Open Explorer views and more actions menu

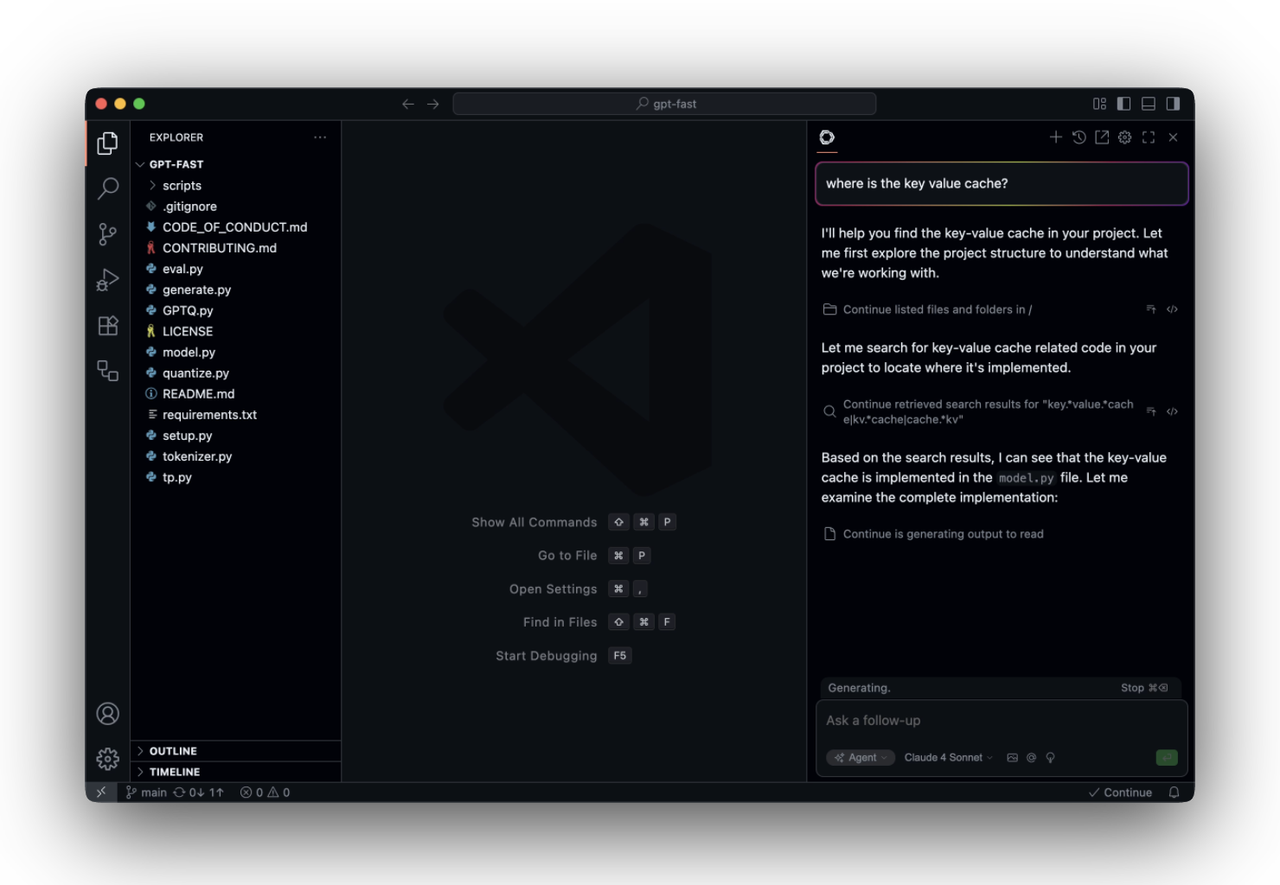(320, 137)
